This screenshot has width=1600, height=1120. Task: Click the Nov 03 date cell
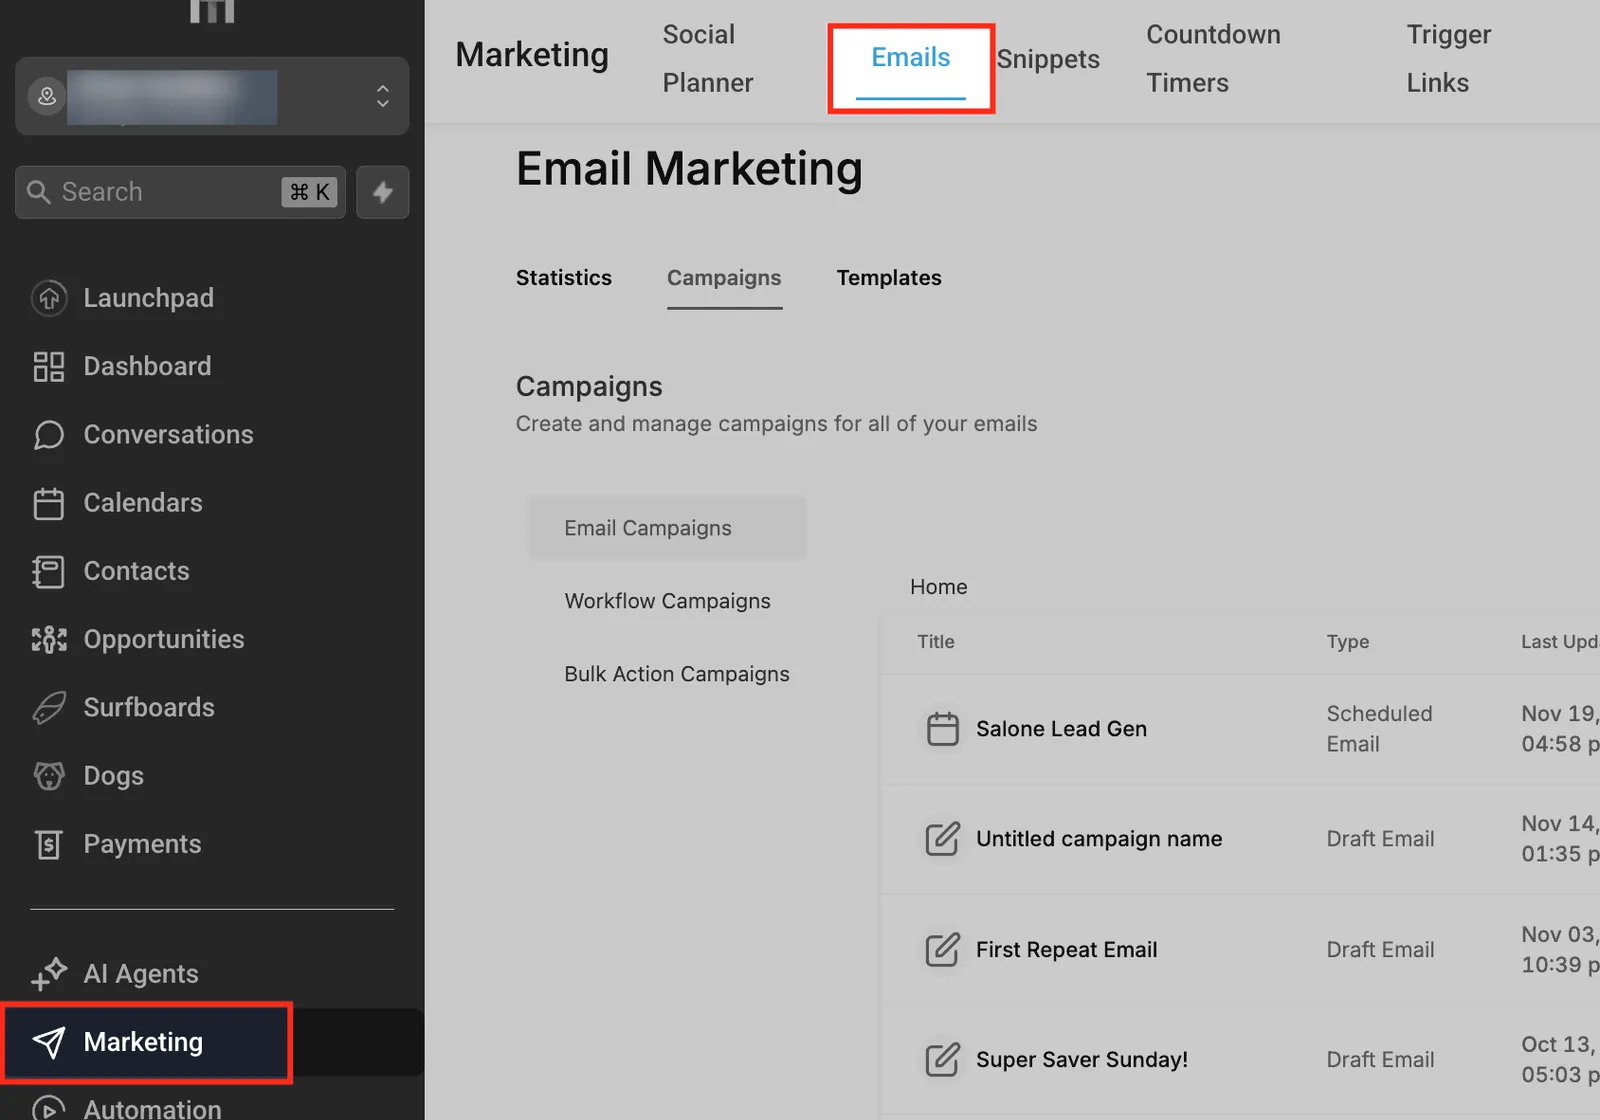1560,950
